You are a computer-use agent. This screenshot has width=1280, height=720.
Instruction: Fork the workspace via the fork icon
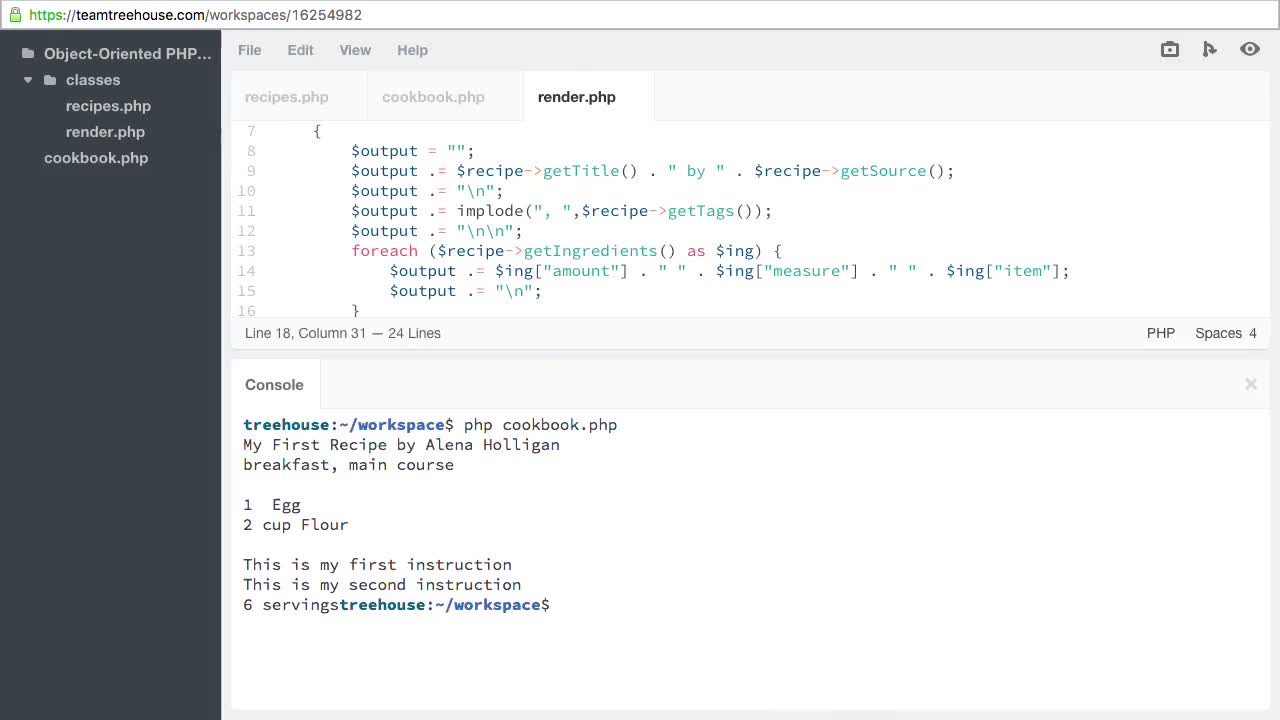point(1210,49)
